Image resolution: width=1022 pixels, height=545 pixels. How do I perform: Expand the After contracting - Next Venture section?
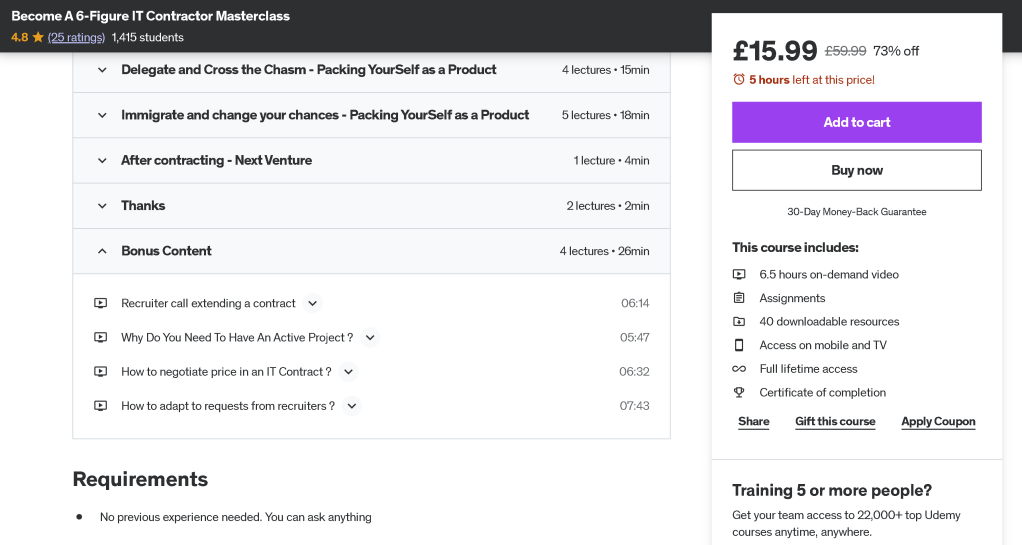tap(372, 160)
